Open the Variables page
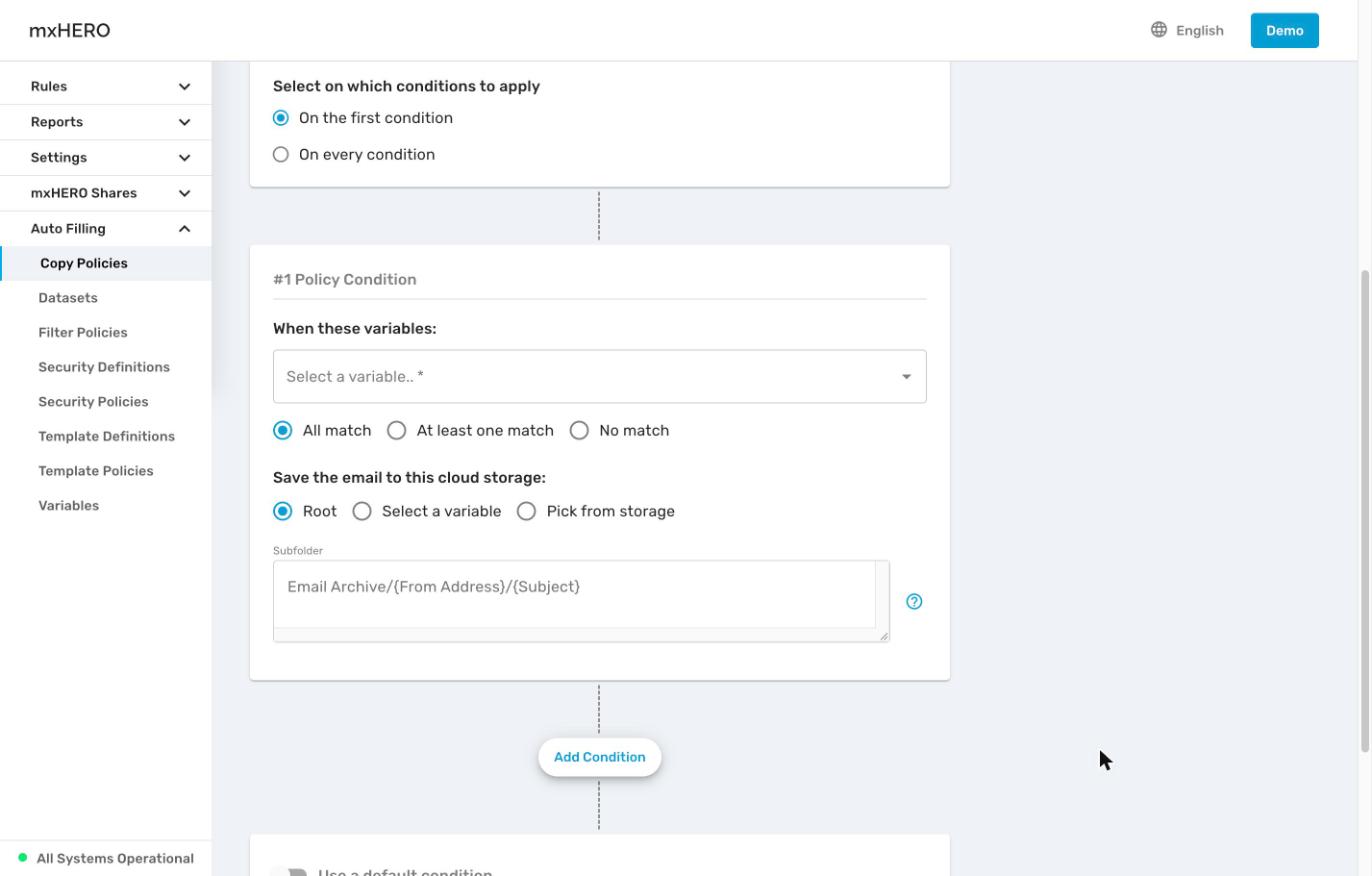 tap(69, 506)
